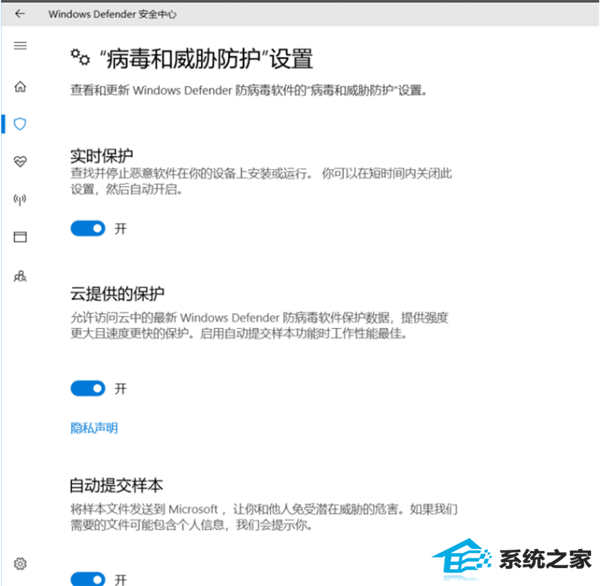The image size is (600, 586).
Task: Select Virus & threat protection shield icon
Action: click(20, 124)
